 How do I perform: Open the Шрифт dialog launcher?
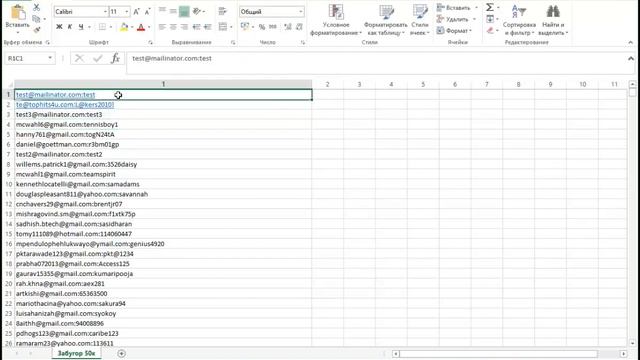coord(150,42)
